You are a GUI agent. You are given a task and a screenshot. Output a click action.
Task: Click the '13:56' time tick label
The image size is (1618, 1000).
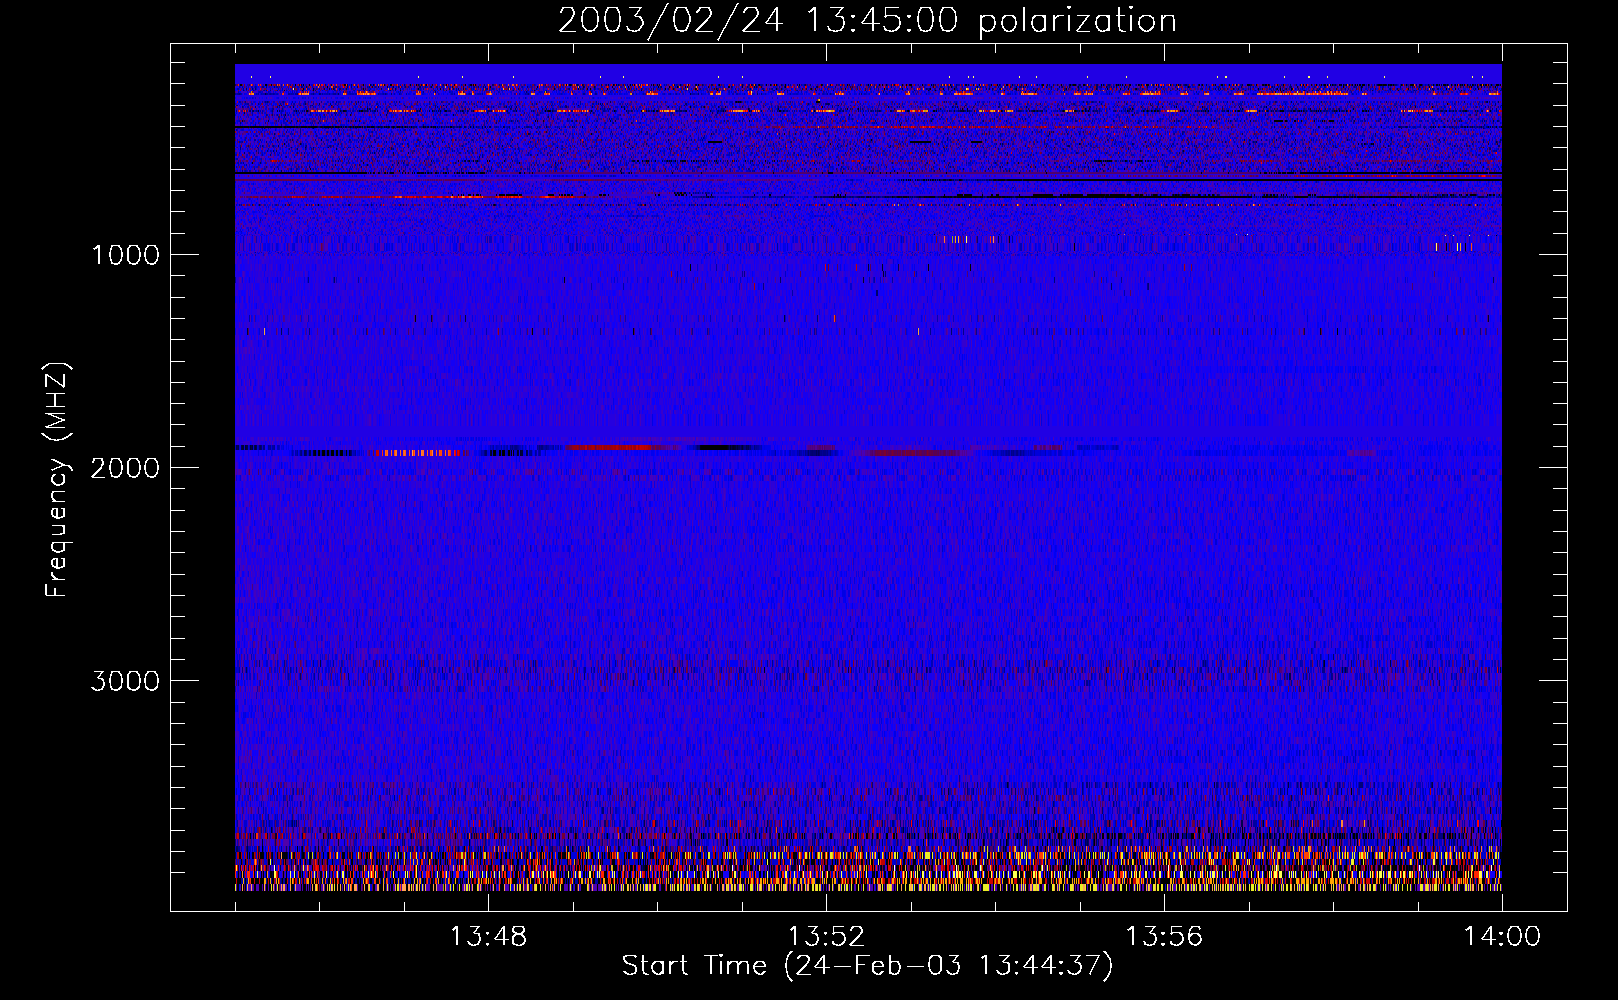1164,937
